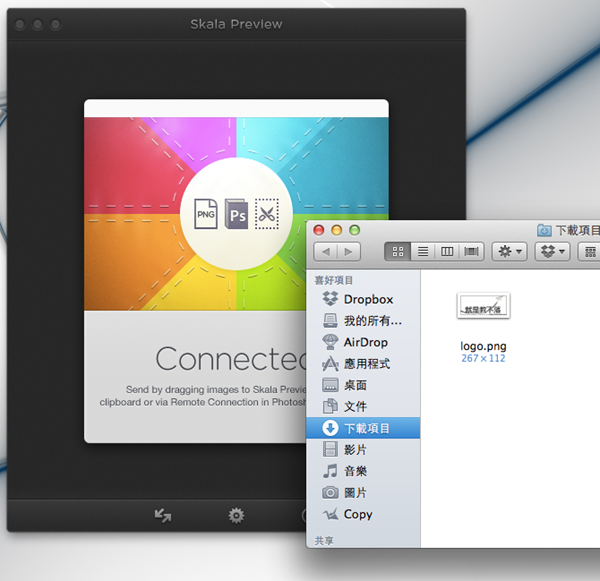
Task: Switch Finder to Cover Flow view
Action: coord(471,251)
